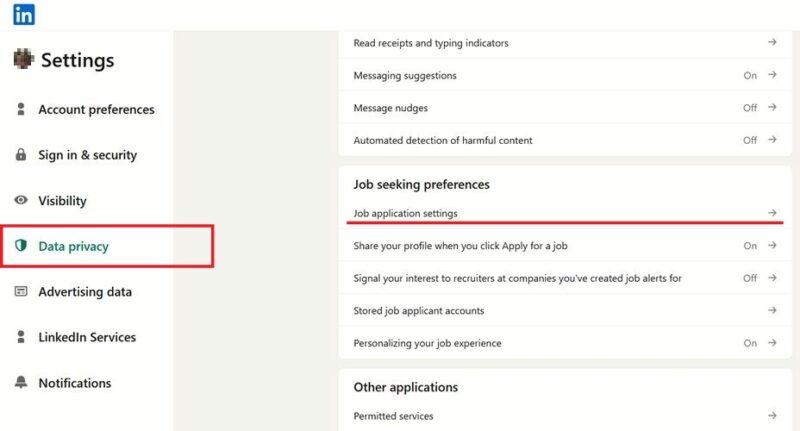The width and height of the screenshot is (800, 431).
Task: Toggle Automated detection of harmful content Off
Action: click(x=750, y=140)
